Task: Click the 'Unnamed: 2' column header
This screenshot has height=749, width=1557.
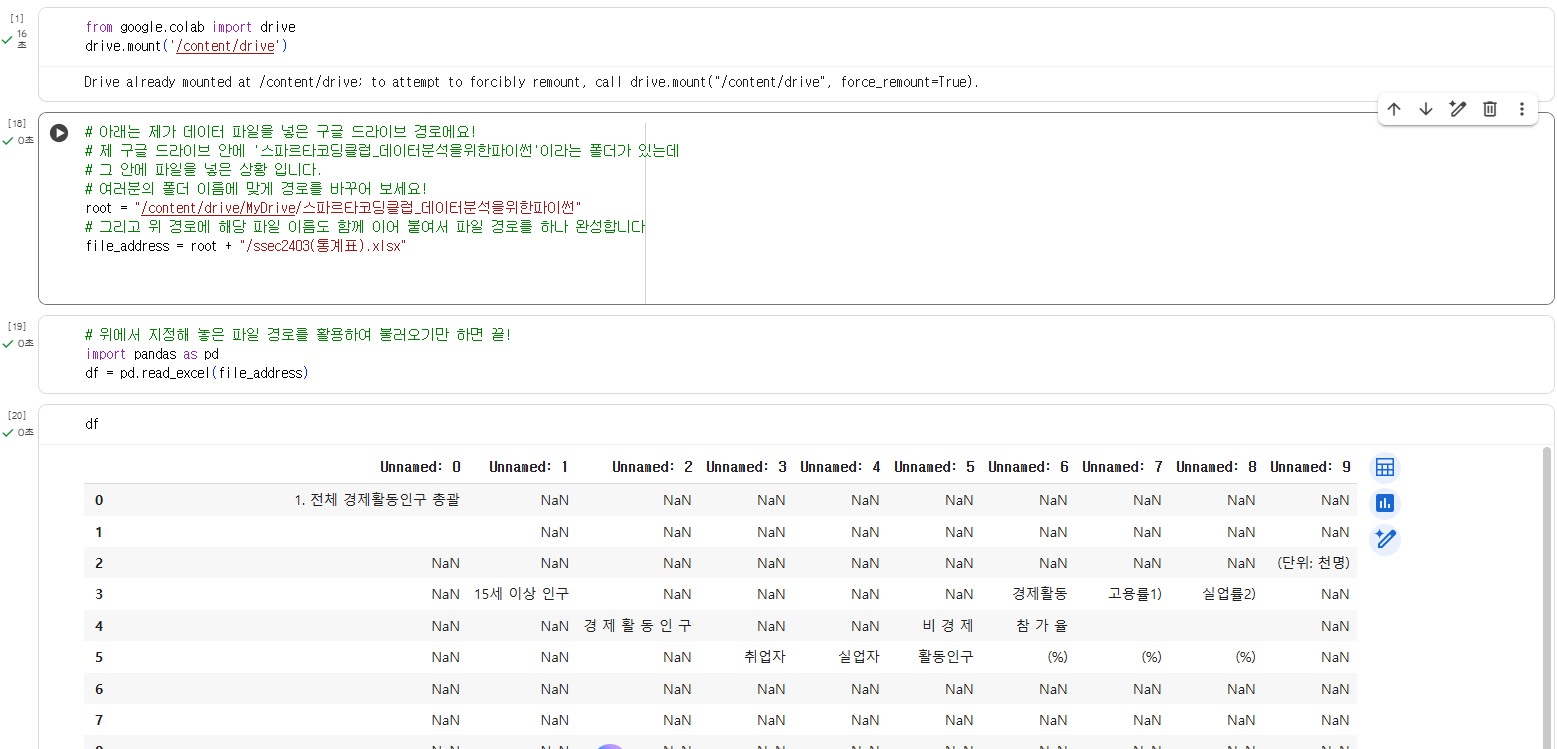Action: (x=652, y=467)
